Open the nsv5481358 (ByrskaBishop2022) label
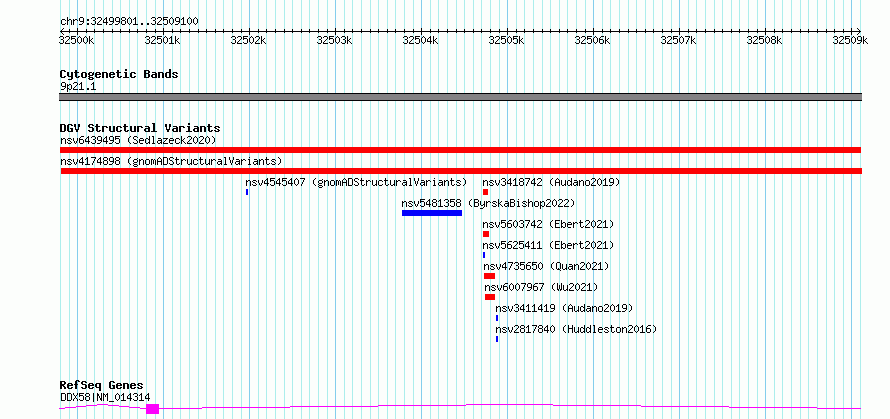 pyautogui.click(x=488, y=203)
